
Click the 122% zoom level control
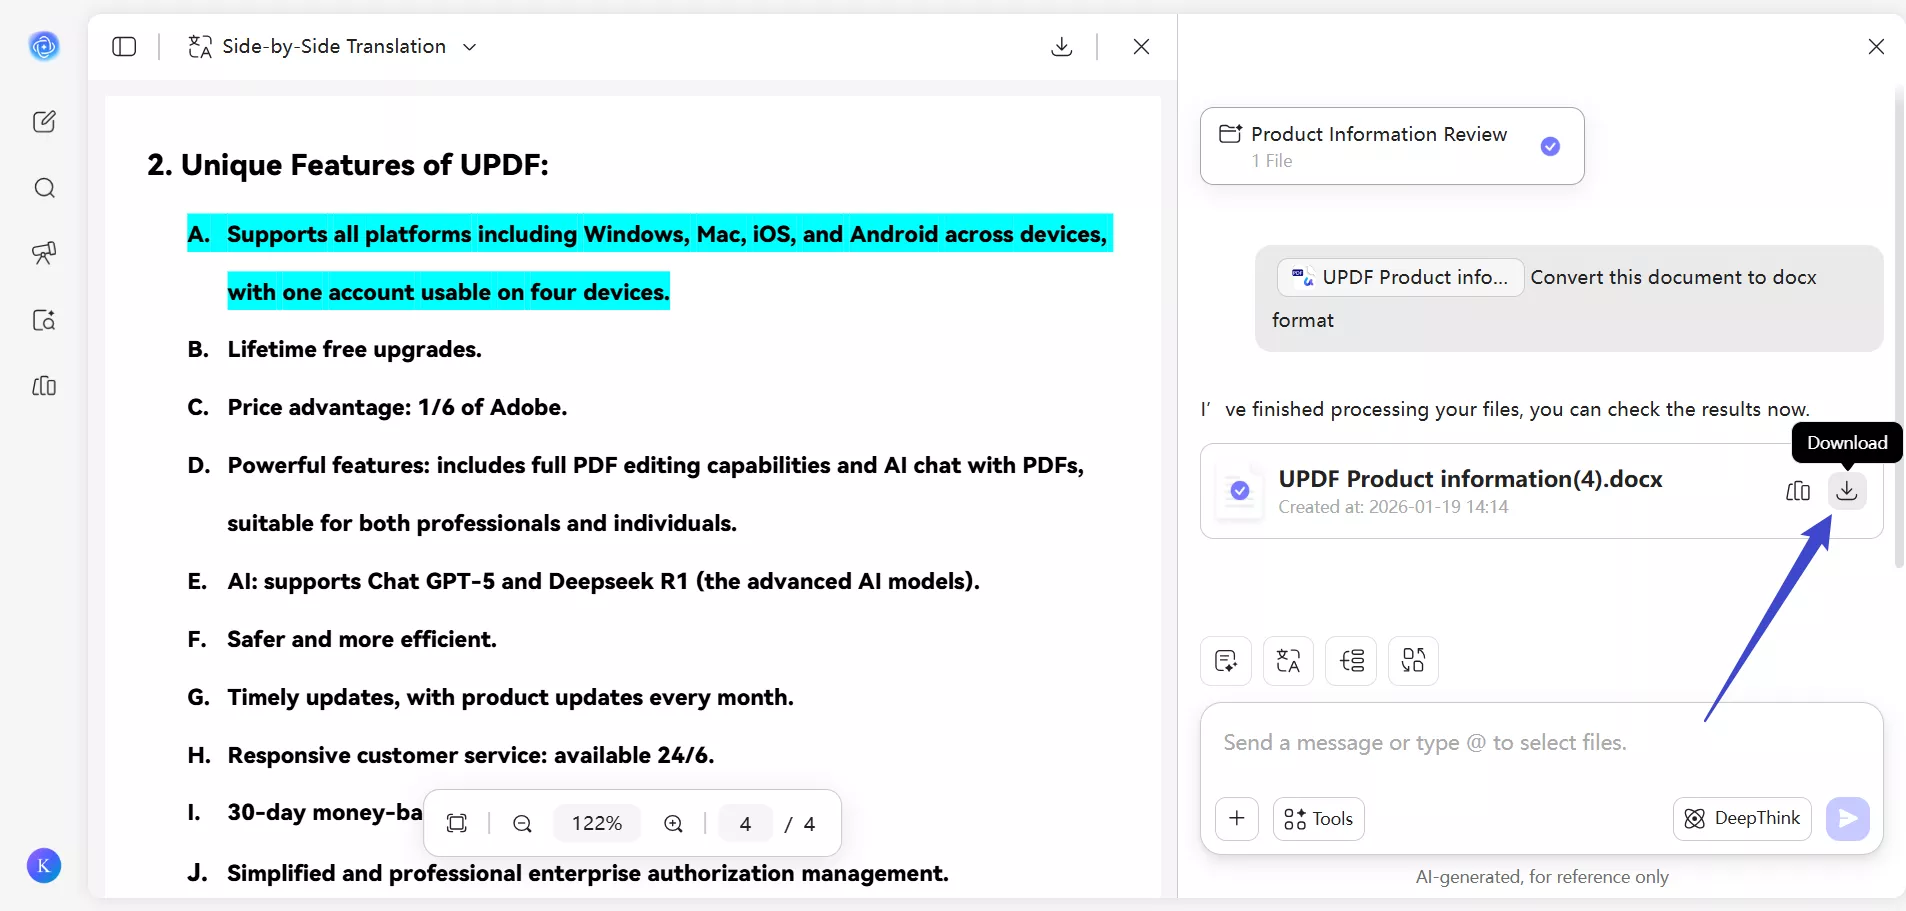point(595,823)
